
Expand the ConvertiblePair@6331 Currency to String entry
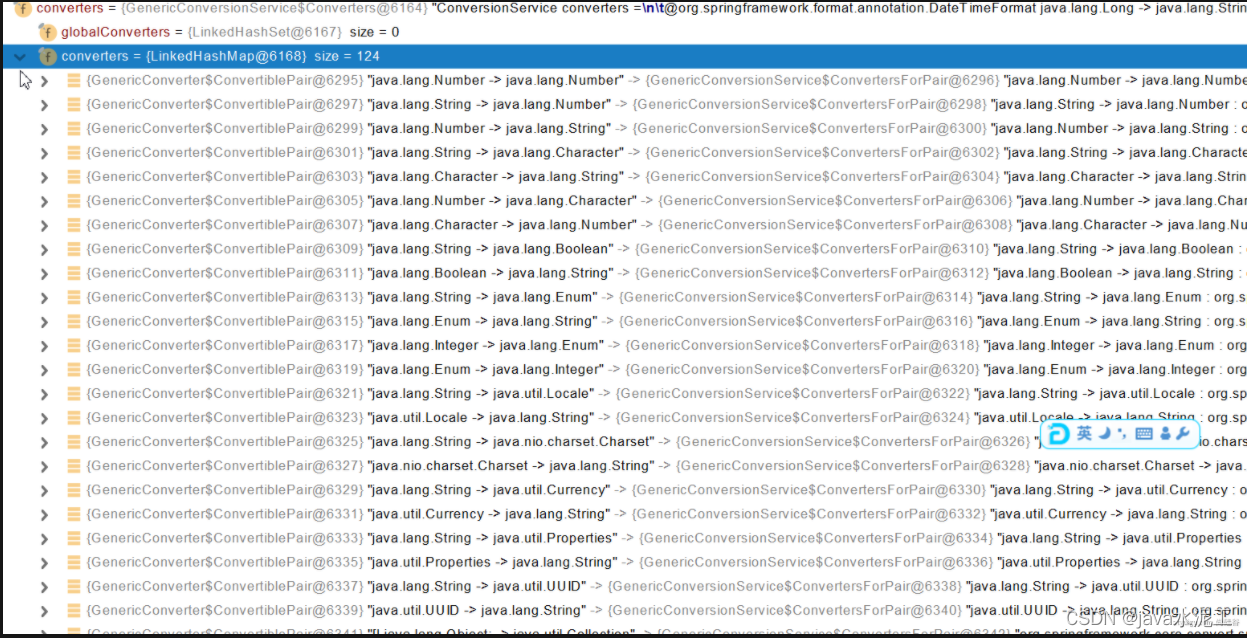click(x=44, y=514)
